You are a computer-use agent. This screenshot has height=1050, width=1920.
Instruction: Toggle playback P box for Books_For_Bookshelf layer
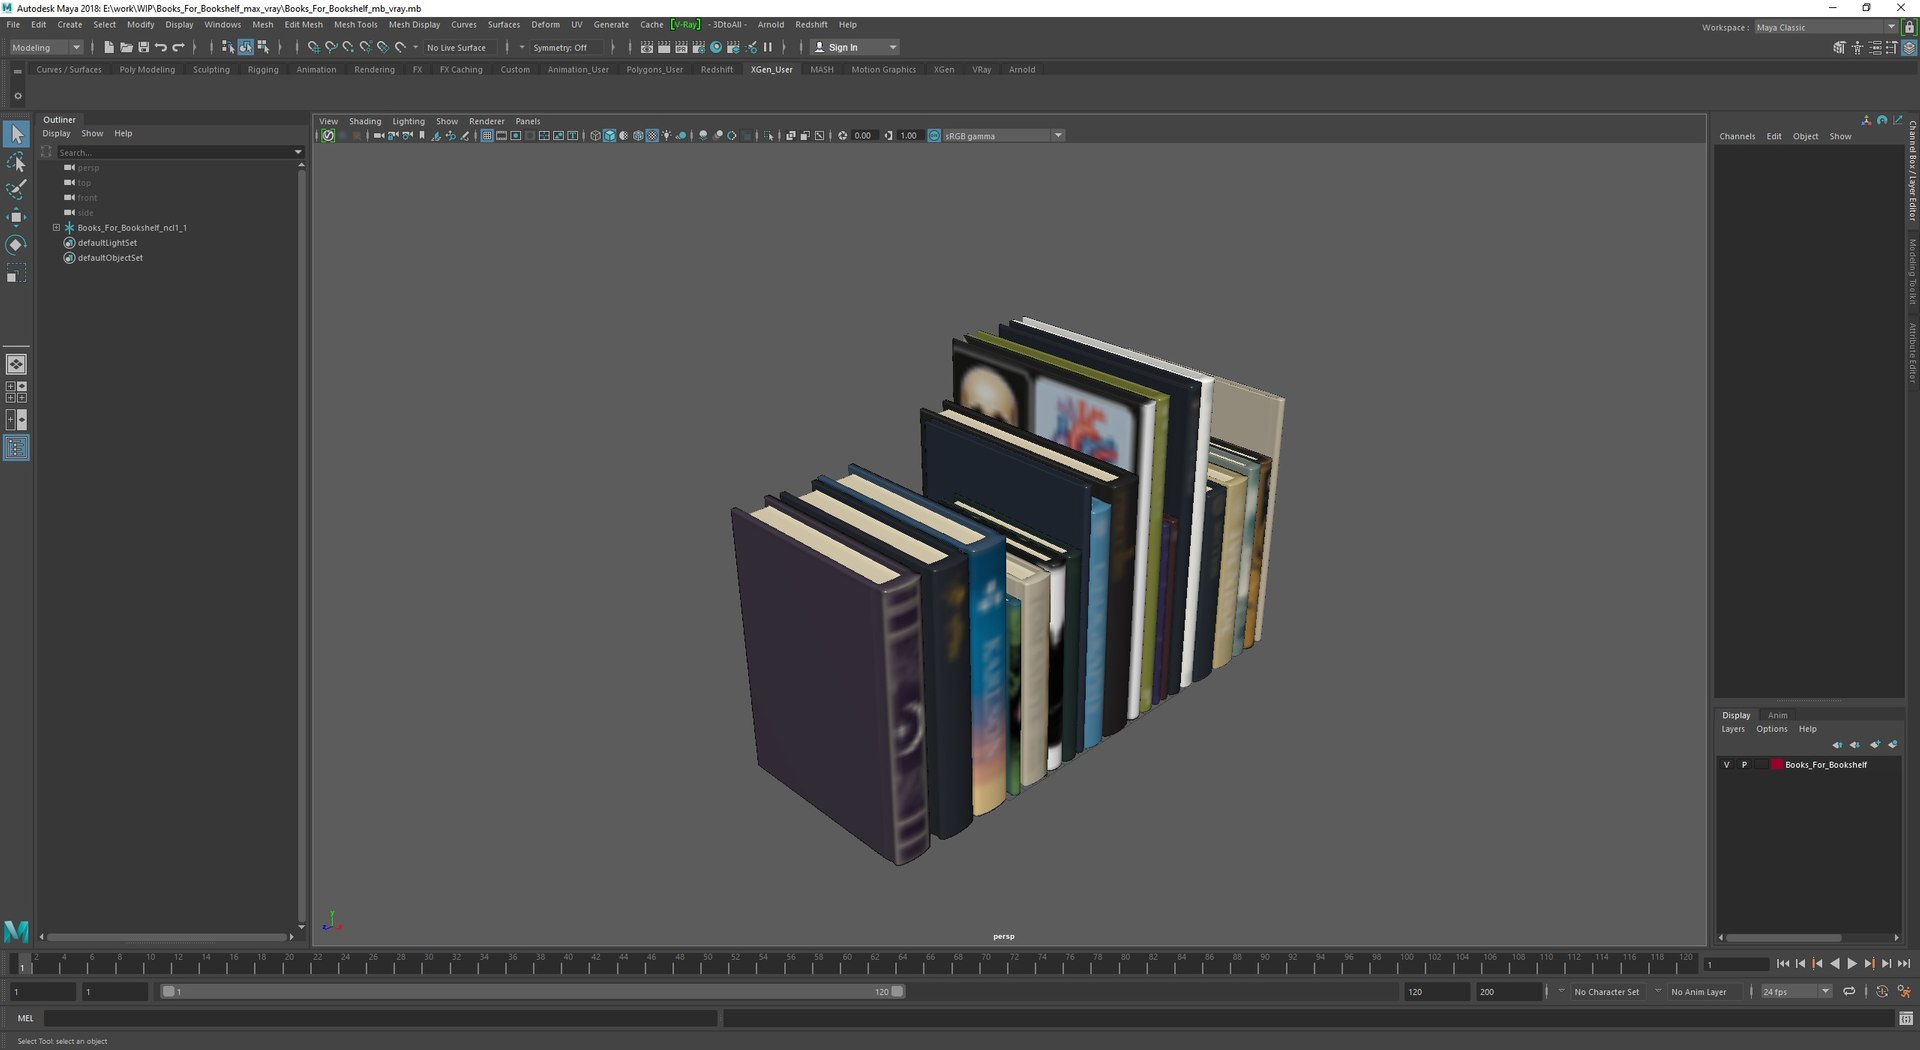1744,765
